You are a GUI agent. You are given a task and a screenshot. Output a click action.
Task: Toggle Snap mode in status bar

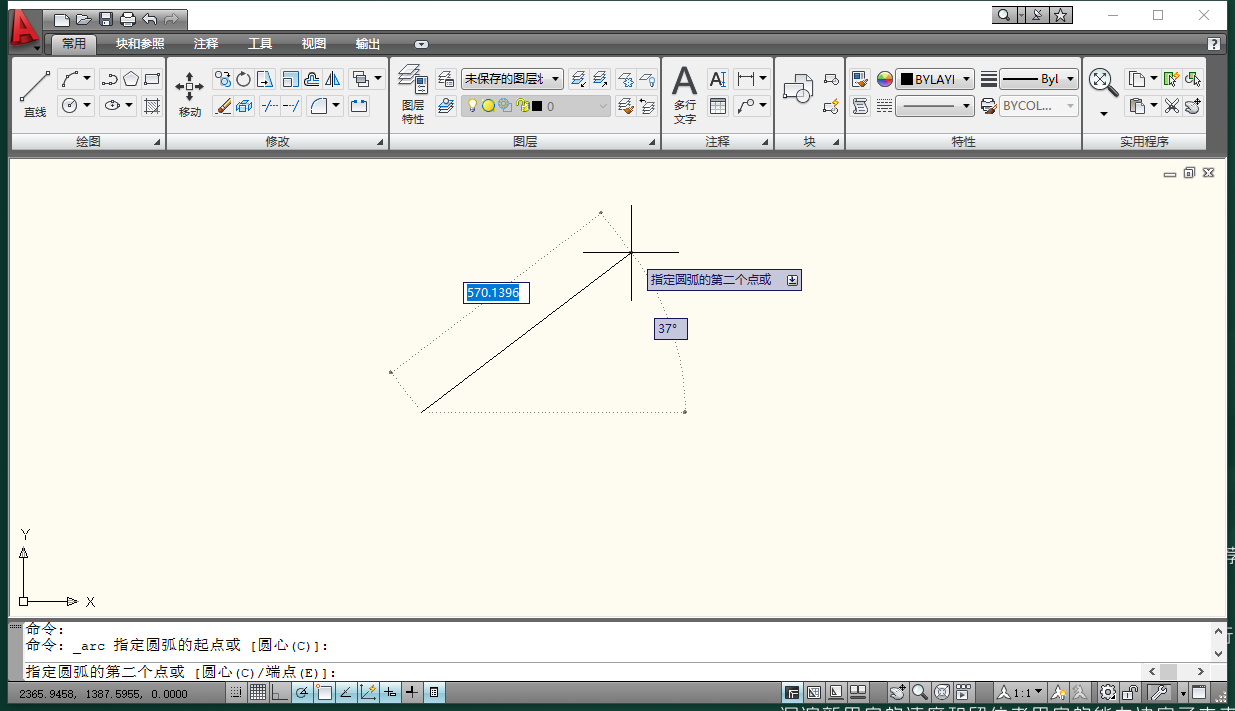pyautogui.click(x=235, y=692)
